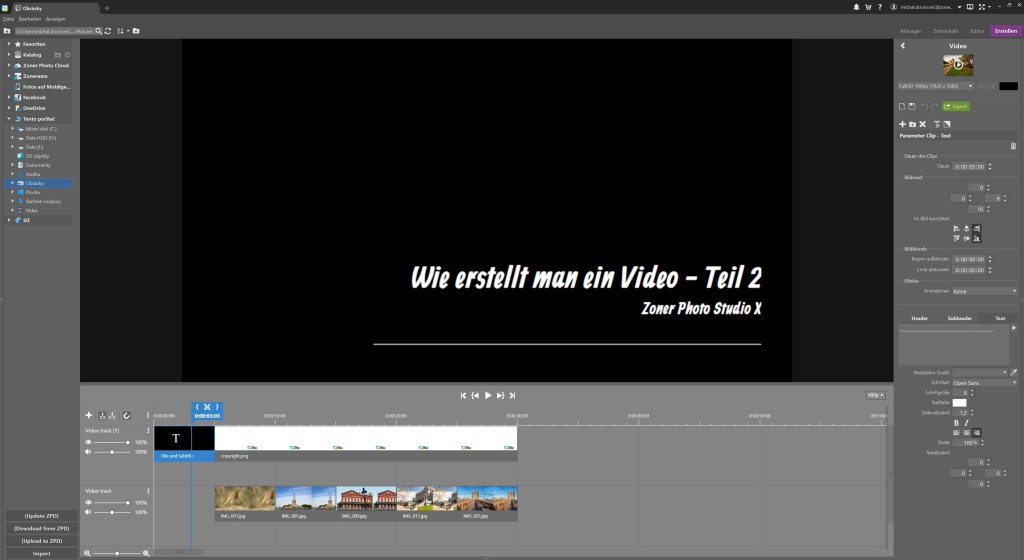Switch to Subheader tab
Image resolution: width=1024 pixels, height=560 pixels.
coord(959,318)
